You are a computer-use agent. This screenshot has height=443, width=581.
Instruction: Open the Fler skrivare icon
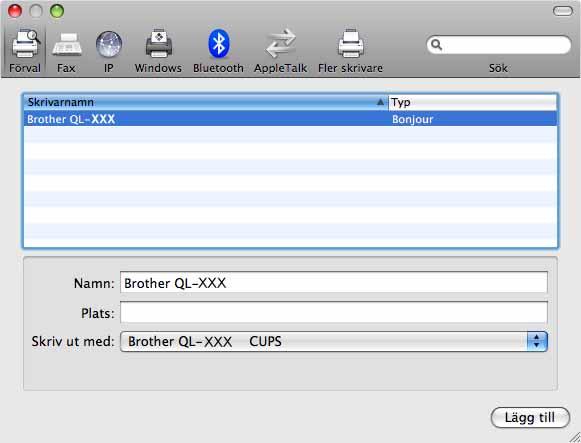click(x=351, y=44)
